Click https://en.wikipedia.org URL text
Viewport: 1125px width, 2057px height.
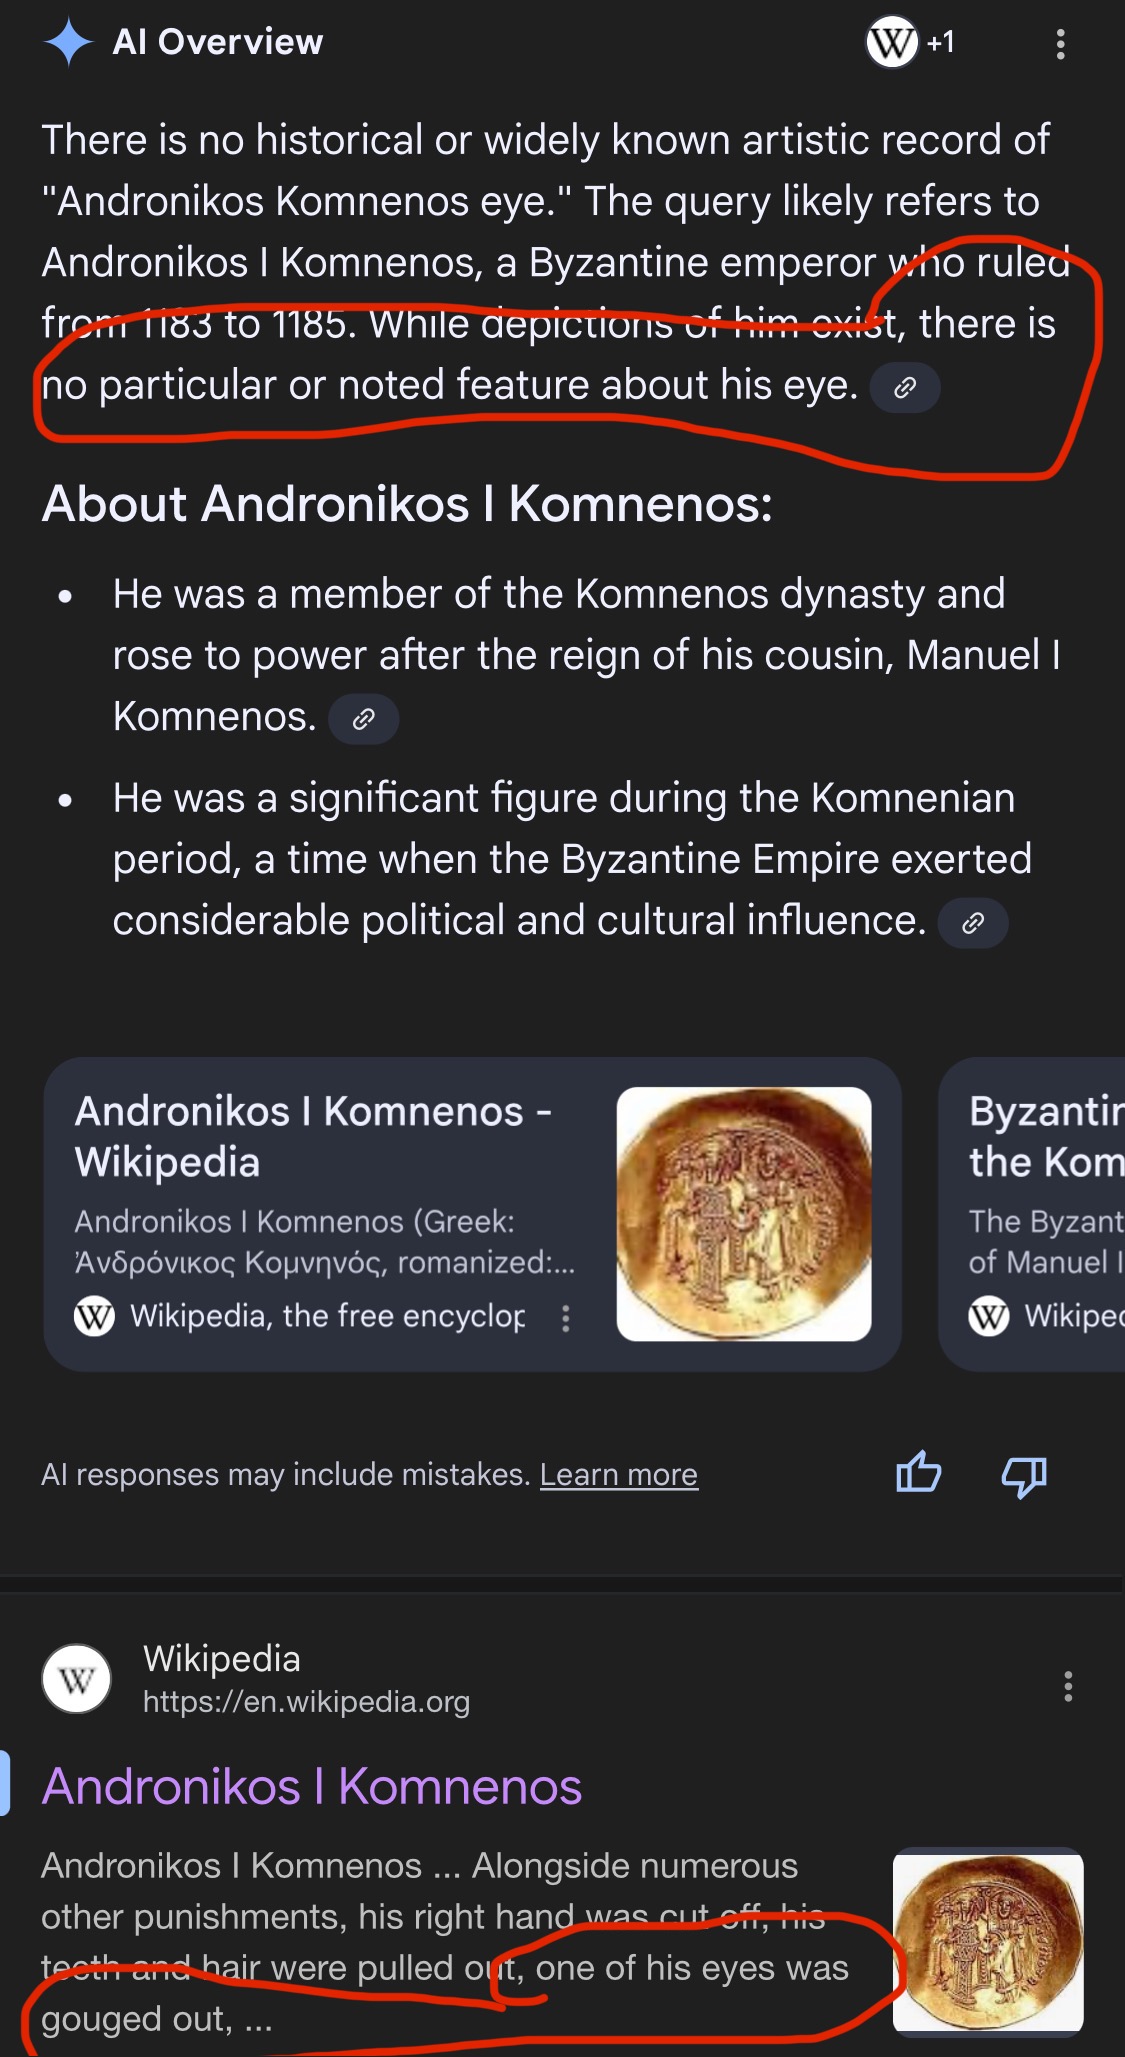(x=306, y=1702)
